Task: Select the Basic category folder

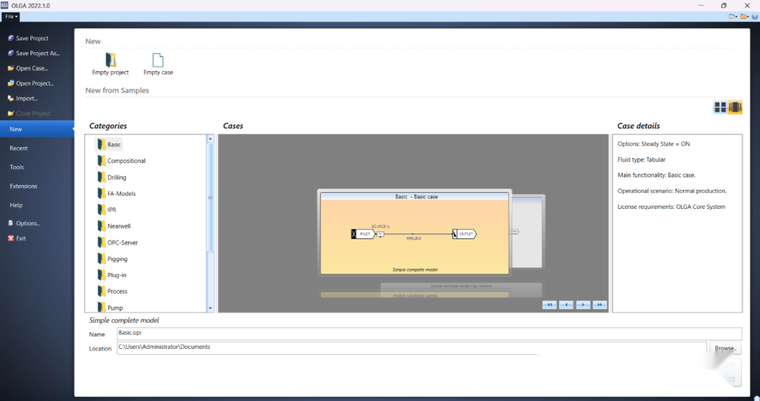Action: click(x=109, y=144)
